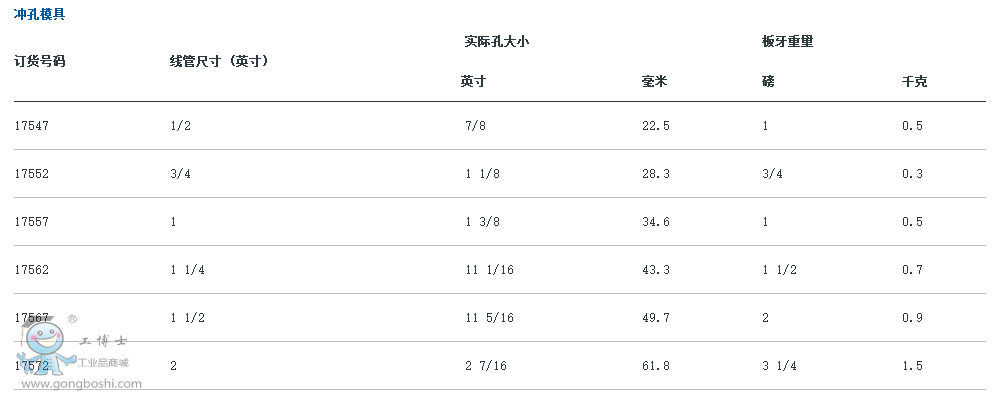Image resolution: width=999 pixels, height=403 pixels.
Task: Click the 工业品商城 watermark text
Action: click(x=103, y=362)
